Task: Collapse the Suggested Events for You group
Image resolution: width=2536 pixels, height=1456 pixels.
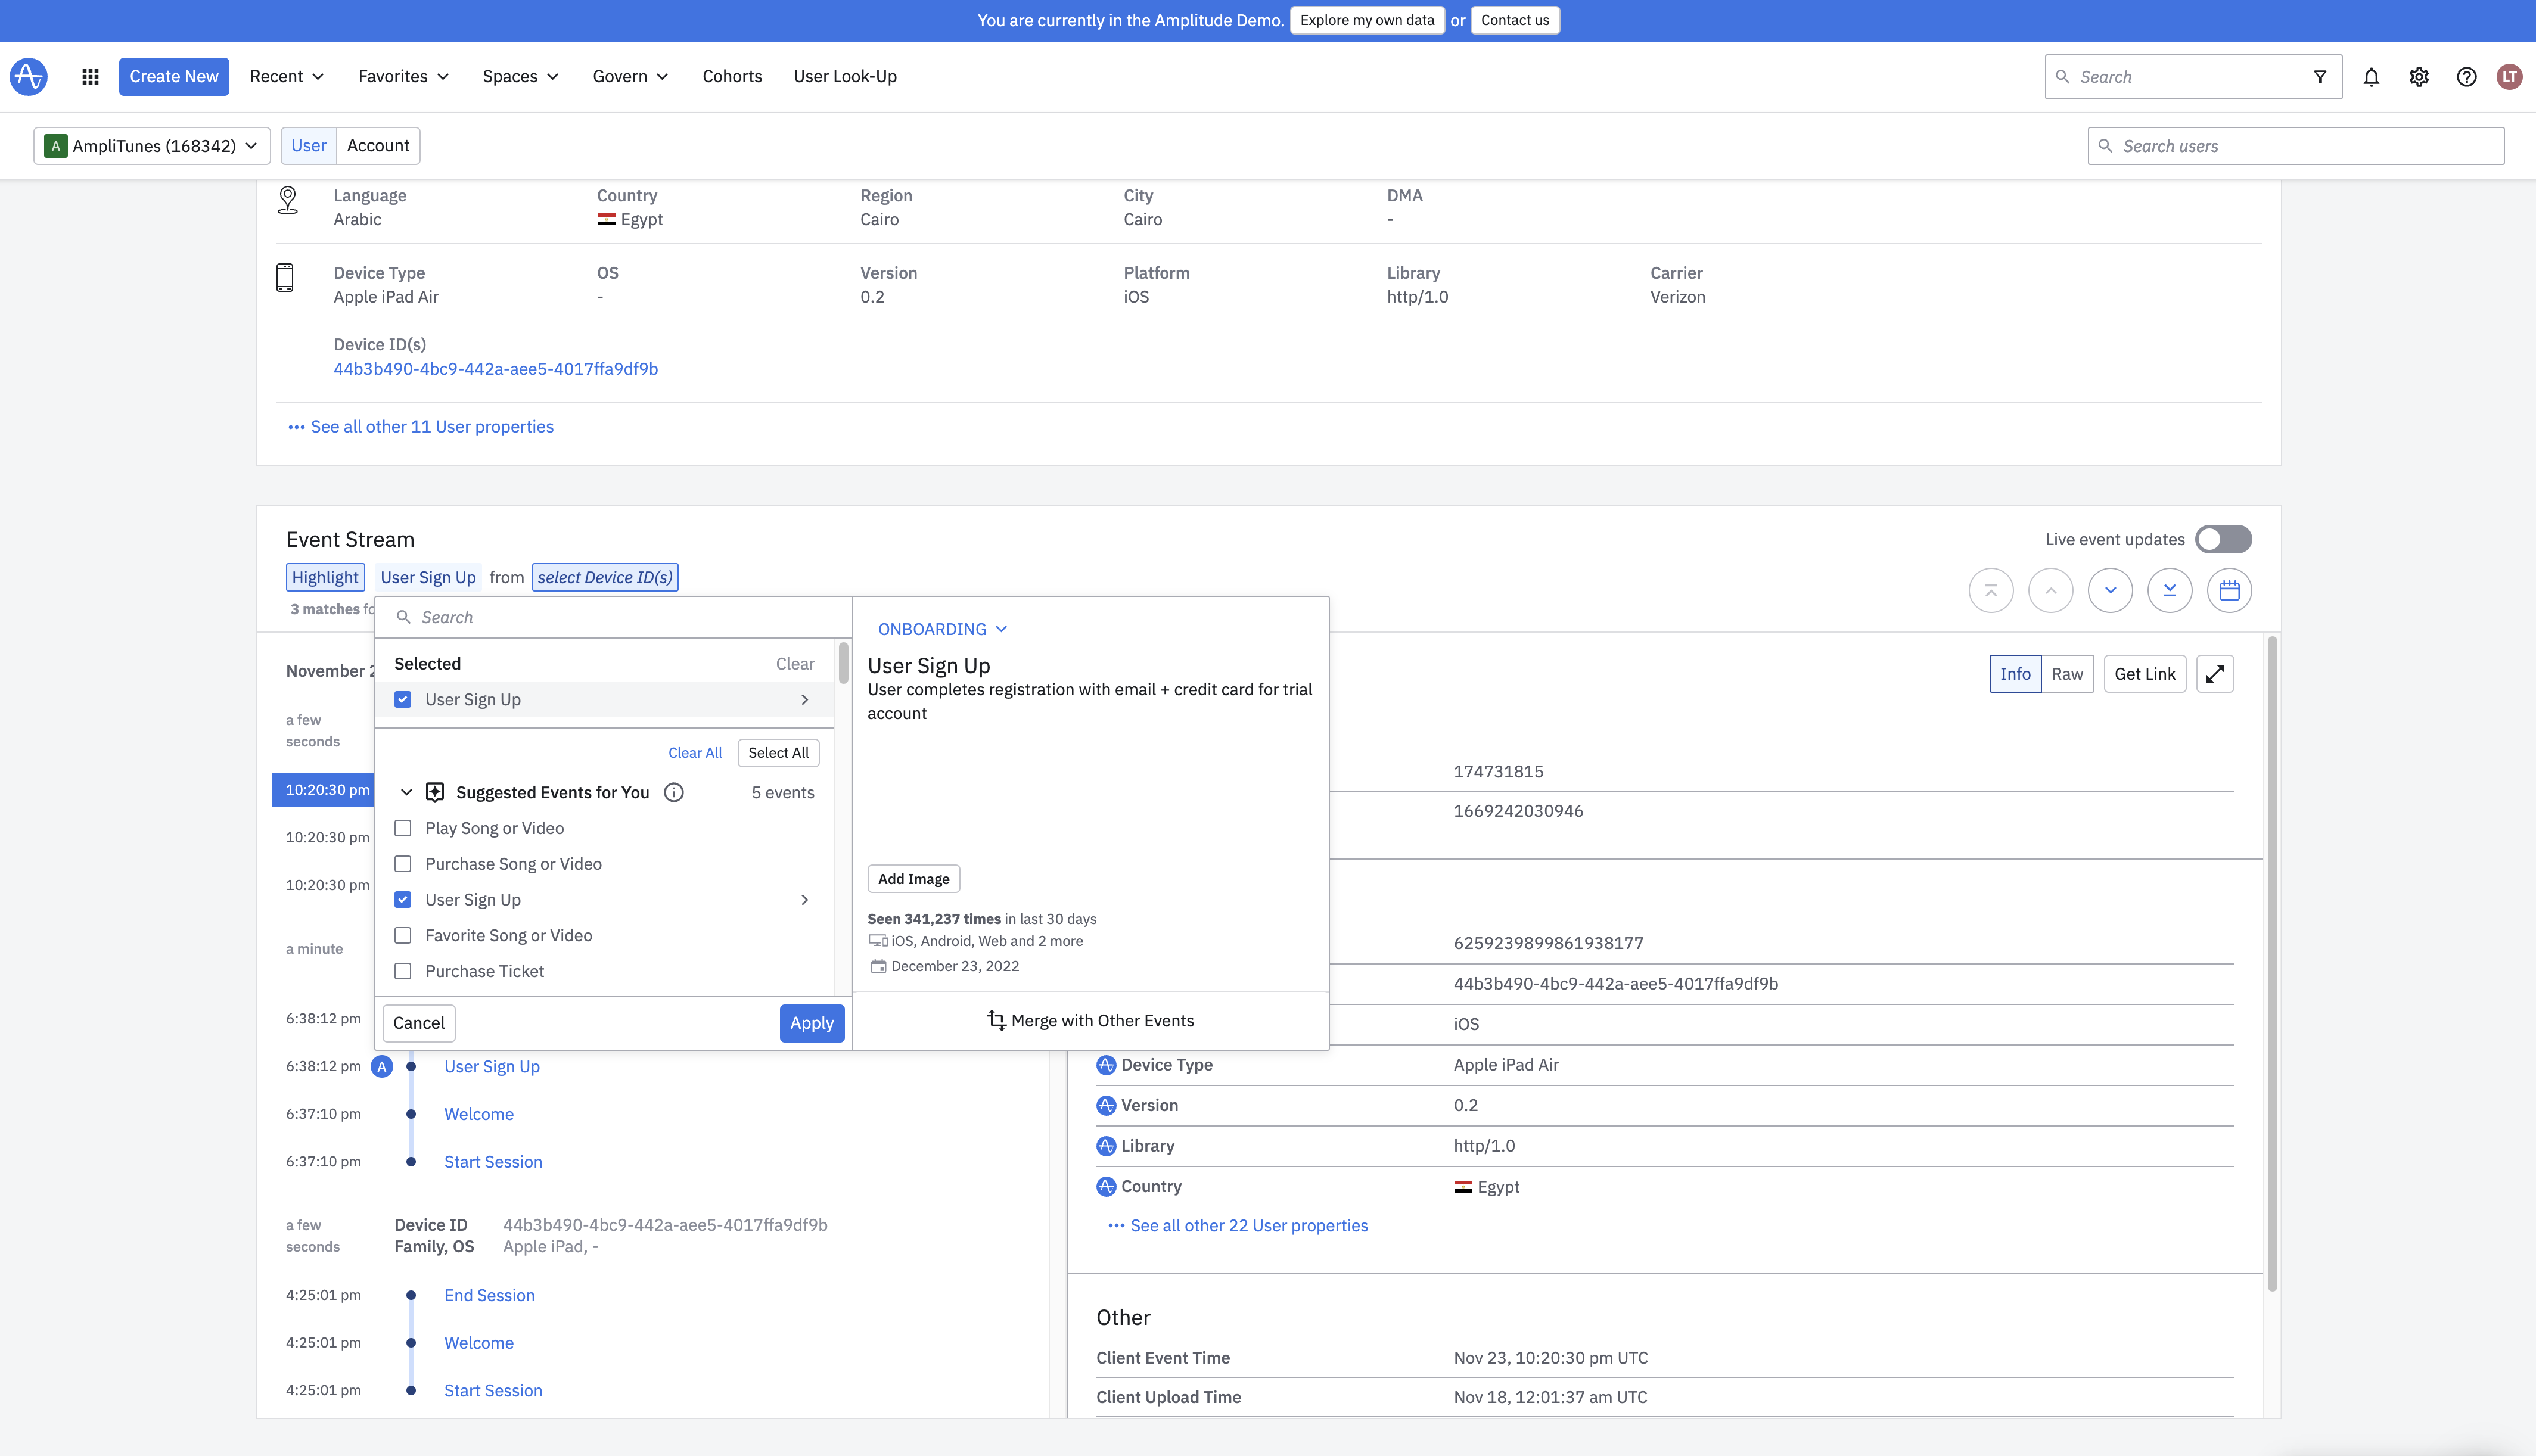Action: click(406, 792)
